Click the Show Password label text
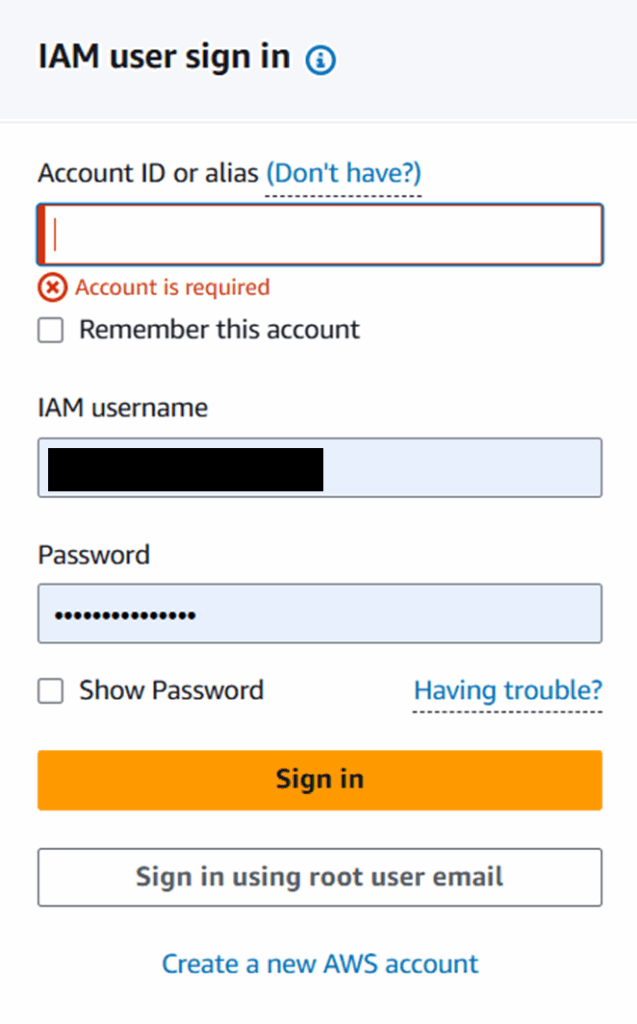The image size is (637, 1024). coord(171,690)
